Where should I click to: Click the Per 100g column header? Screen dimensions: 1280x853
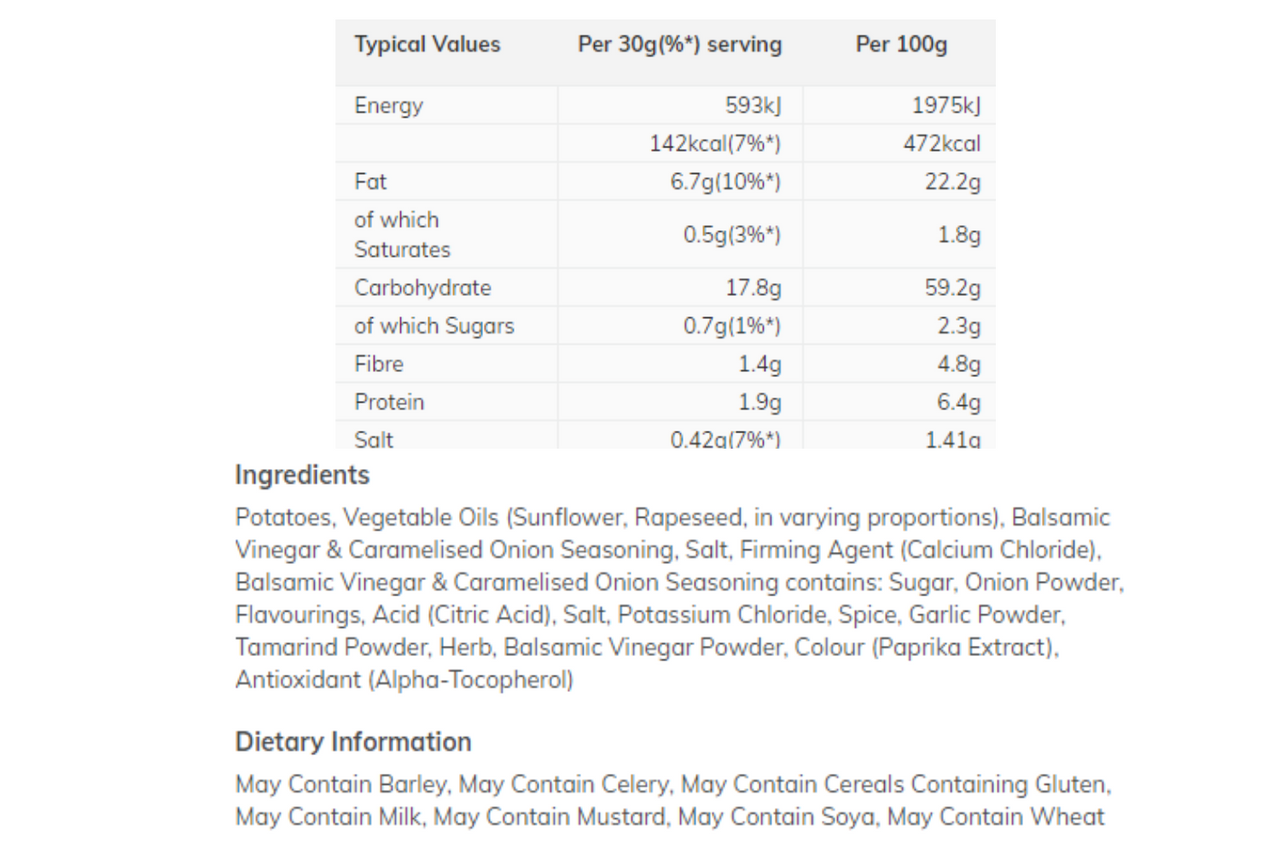pos(901,45)
